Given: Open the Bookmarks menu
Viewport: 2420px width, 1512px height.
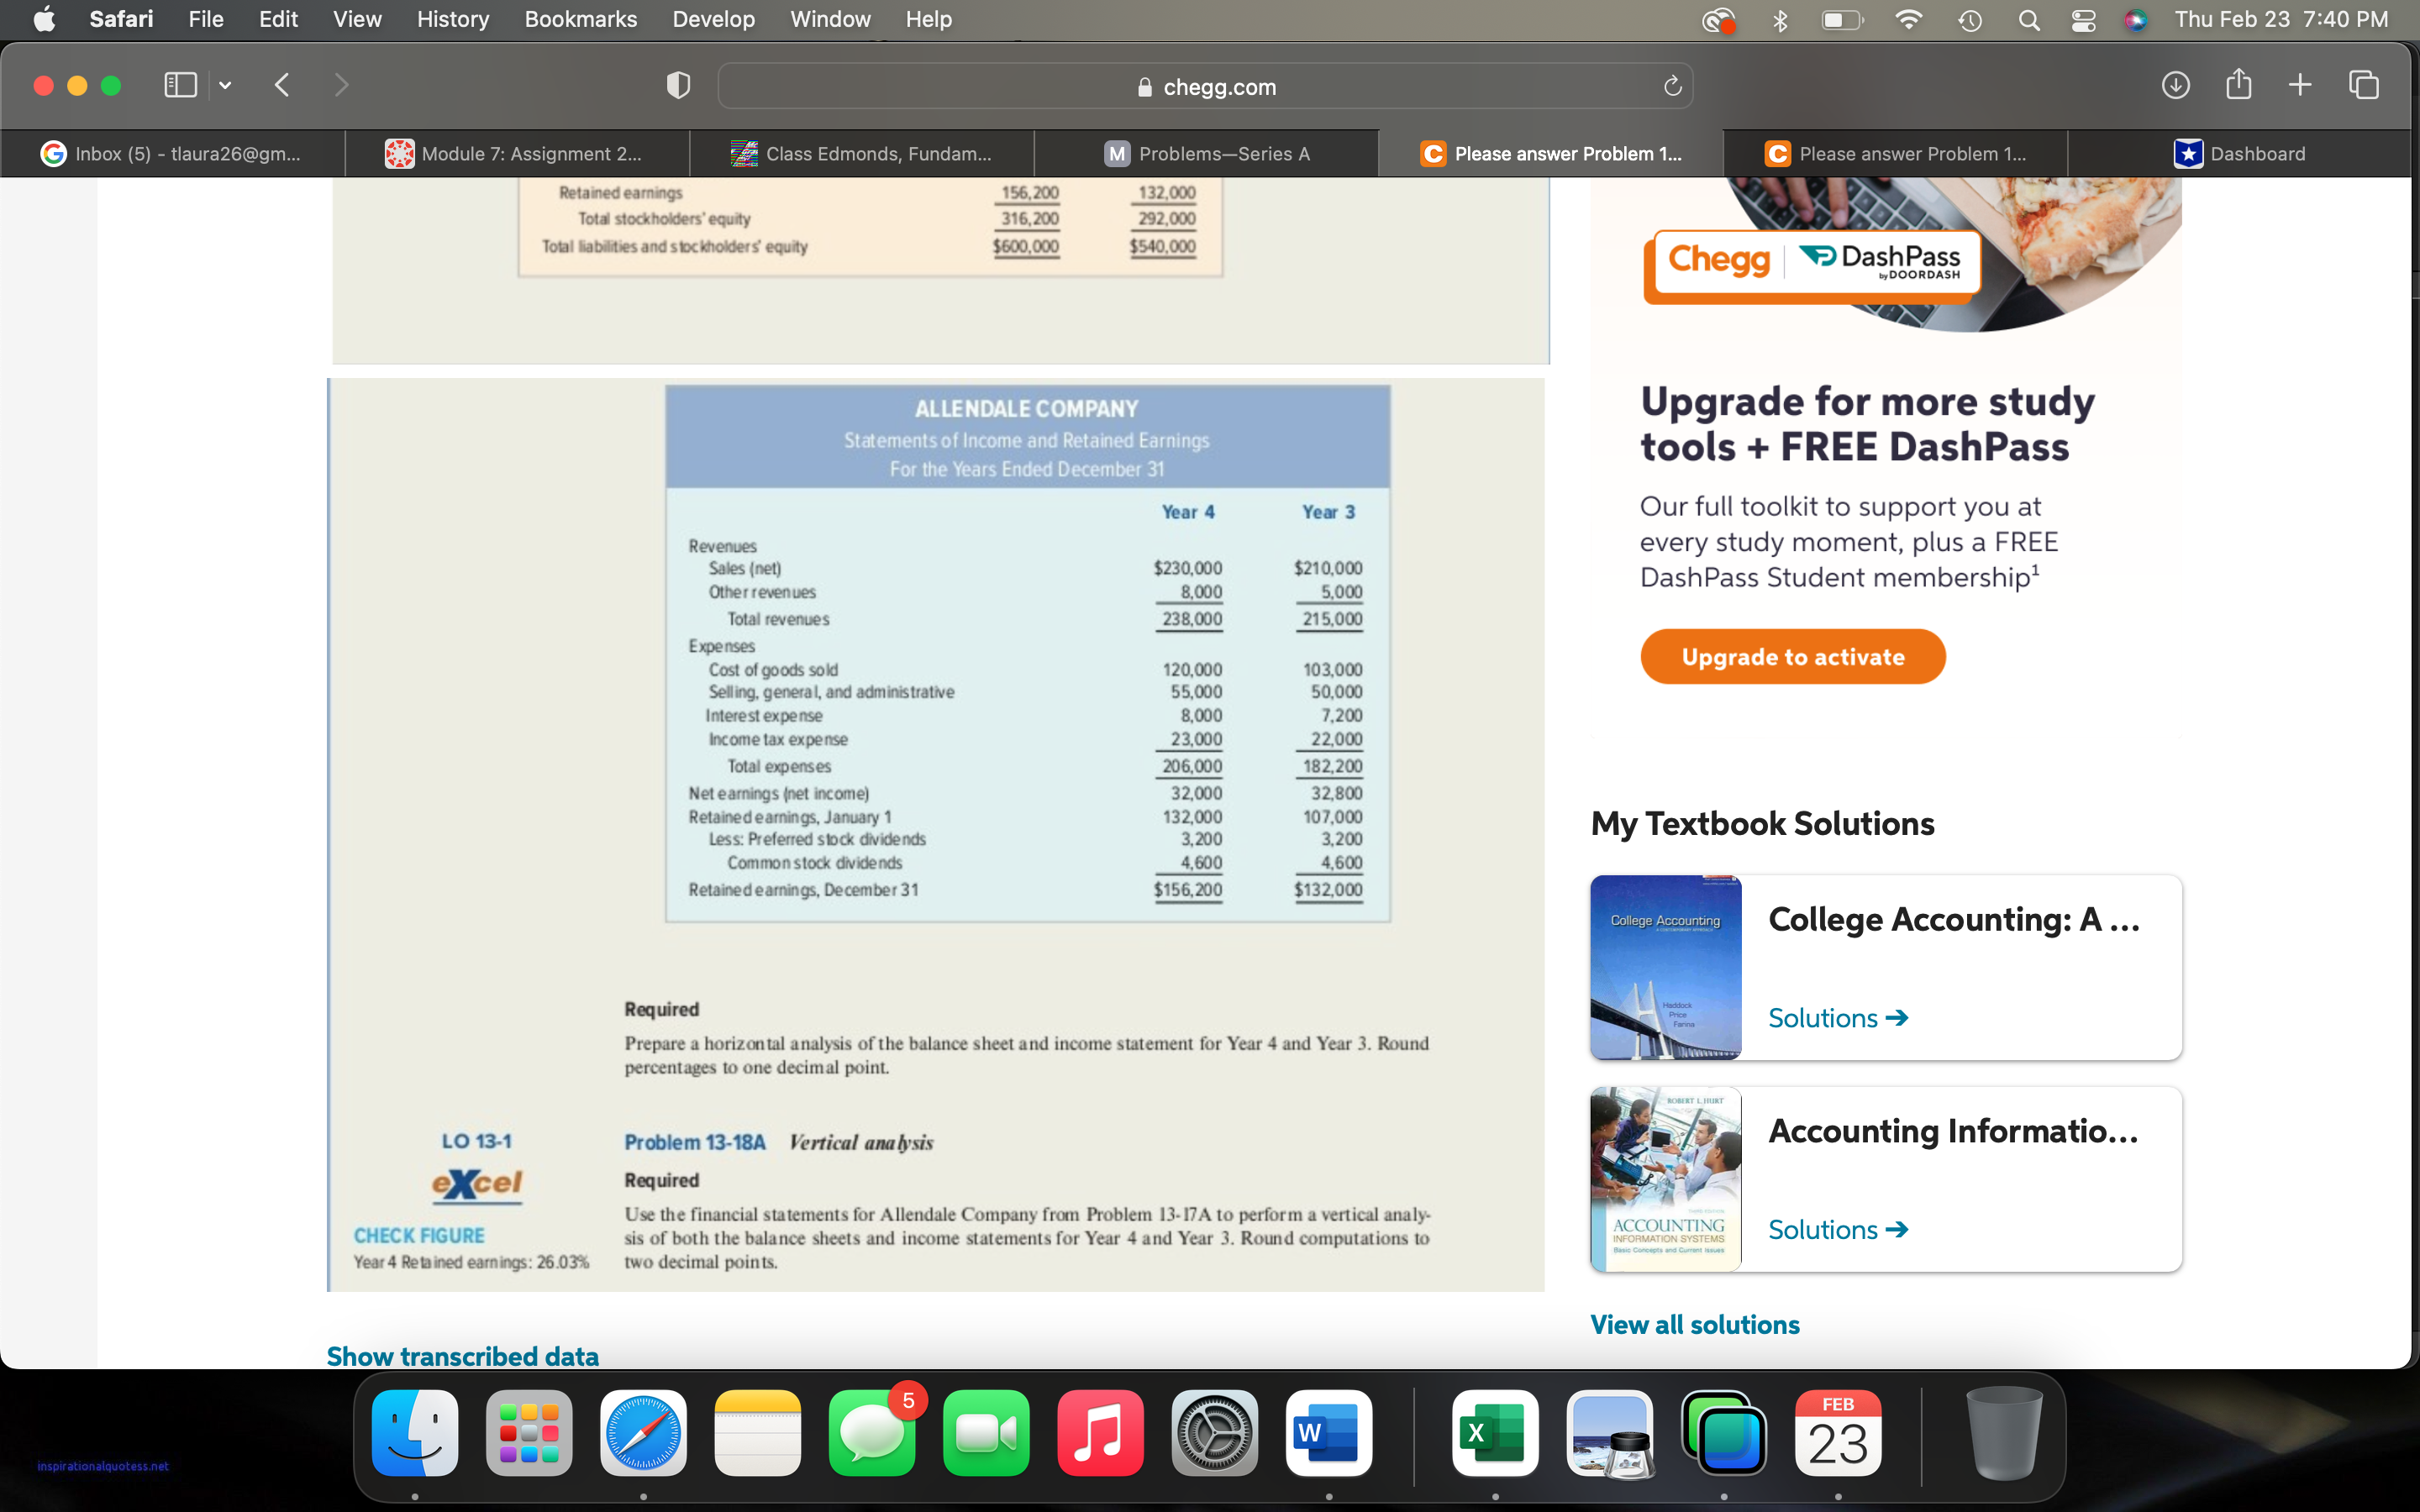Looking at the screenshot, I should coord(580,19).
